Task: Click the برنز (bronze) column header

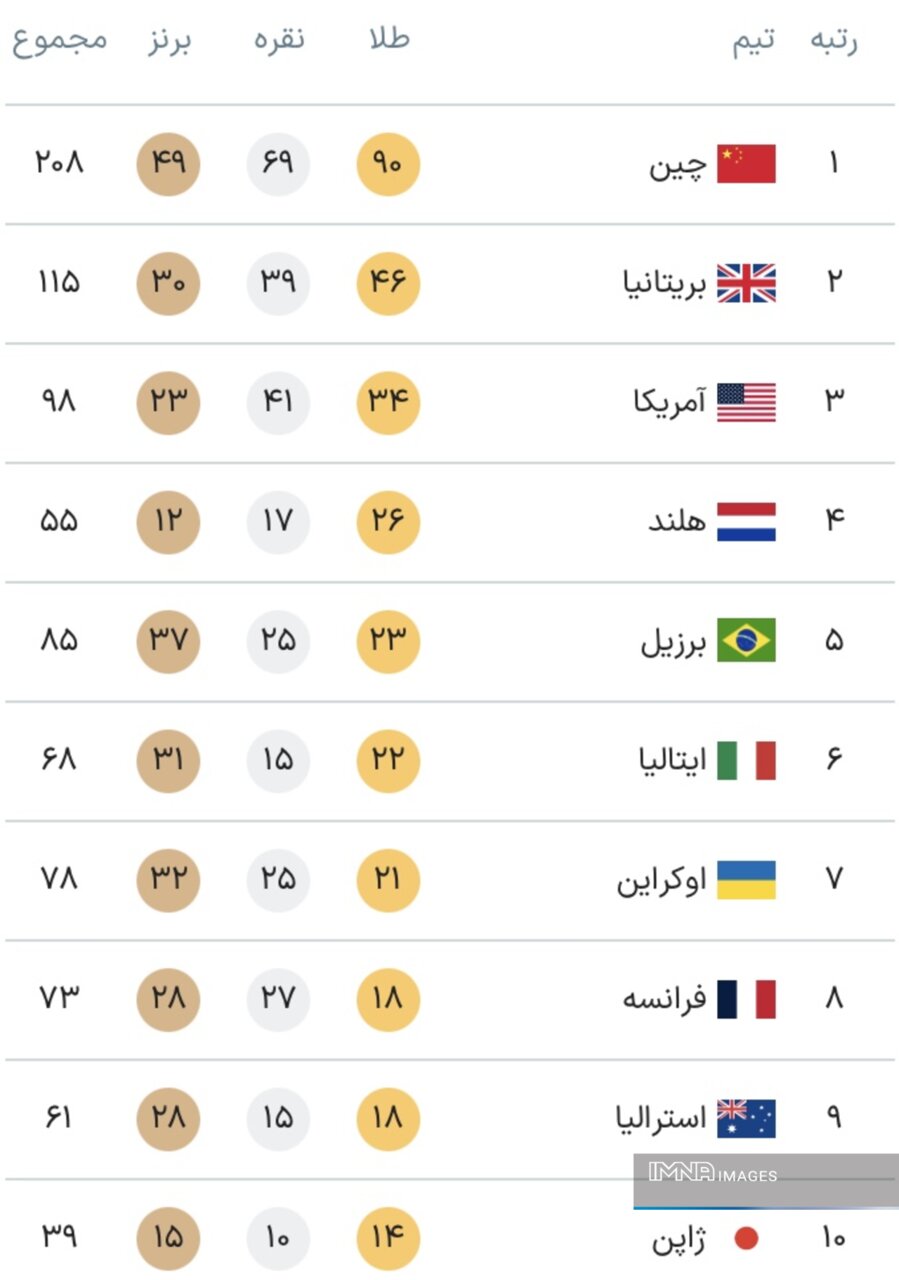Action: coord(169,40)
